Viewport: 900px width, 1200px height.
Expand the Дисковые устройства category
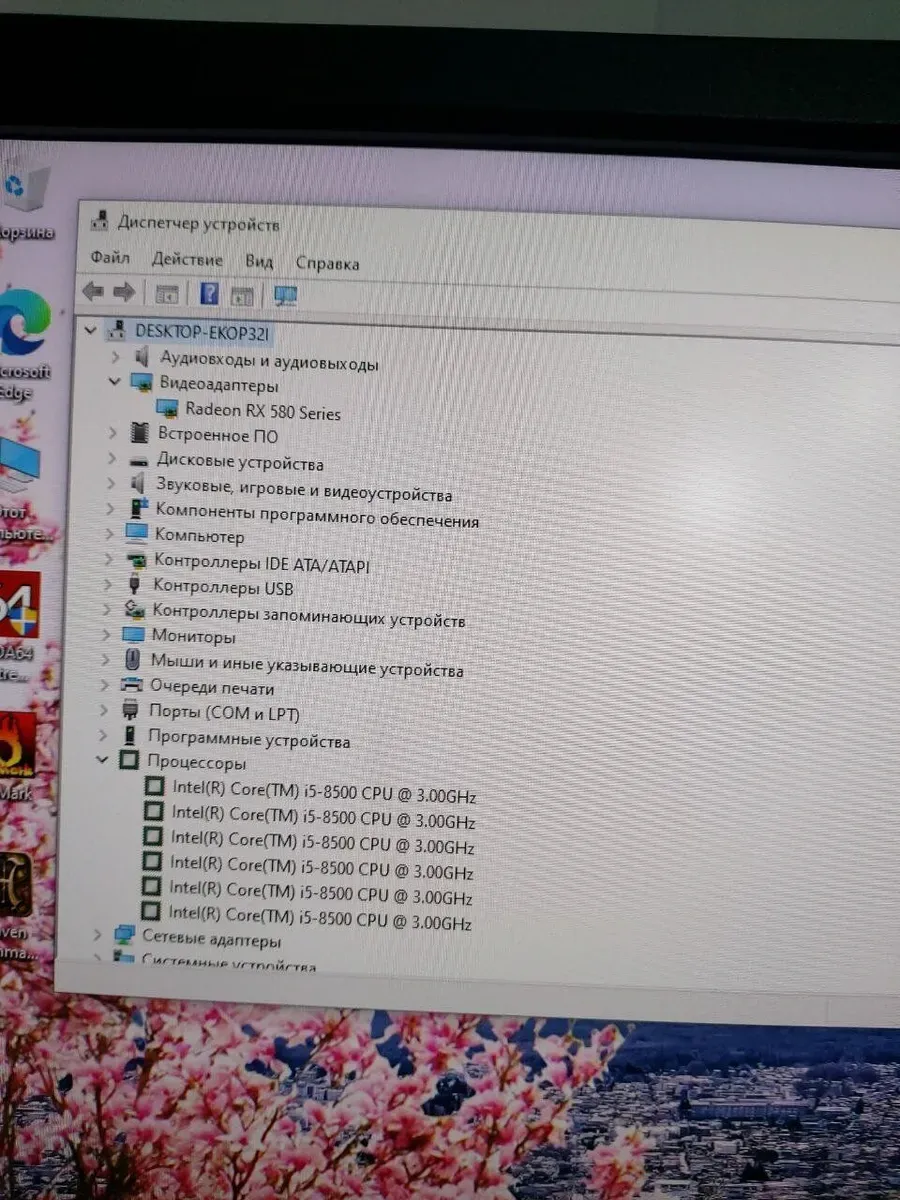click(x=112, y=461)
